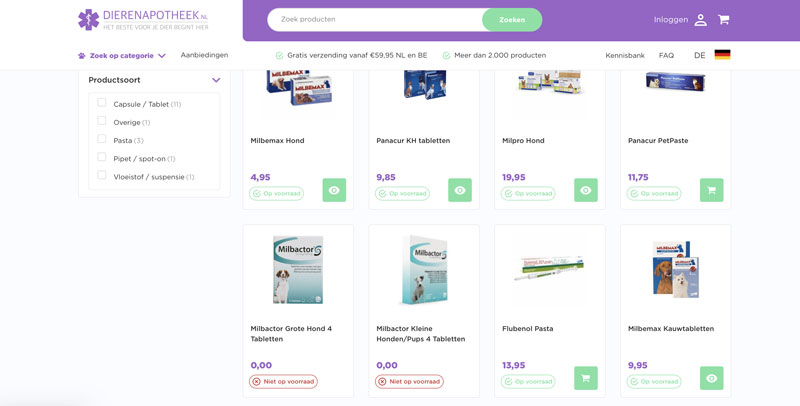The height and width of the screenshot is (406, 800).
Task: Open the Aanbiedingen menu item
Action: pyautogui.click(x=205, y=55)
